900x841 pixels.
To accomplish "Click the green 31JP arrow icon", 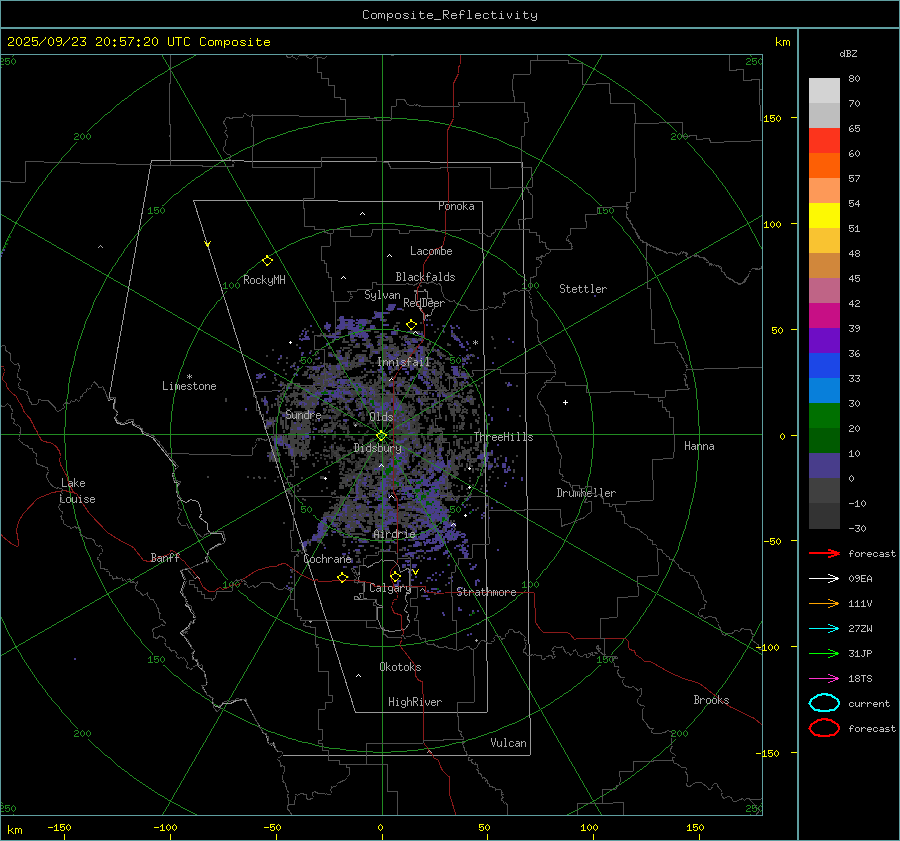I will [x=823, y=653].
